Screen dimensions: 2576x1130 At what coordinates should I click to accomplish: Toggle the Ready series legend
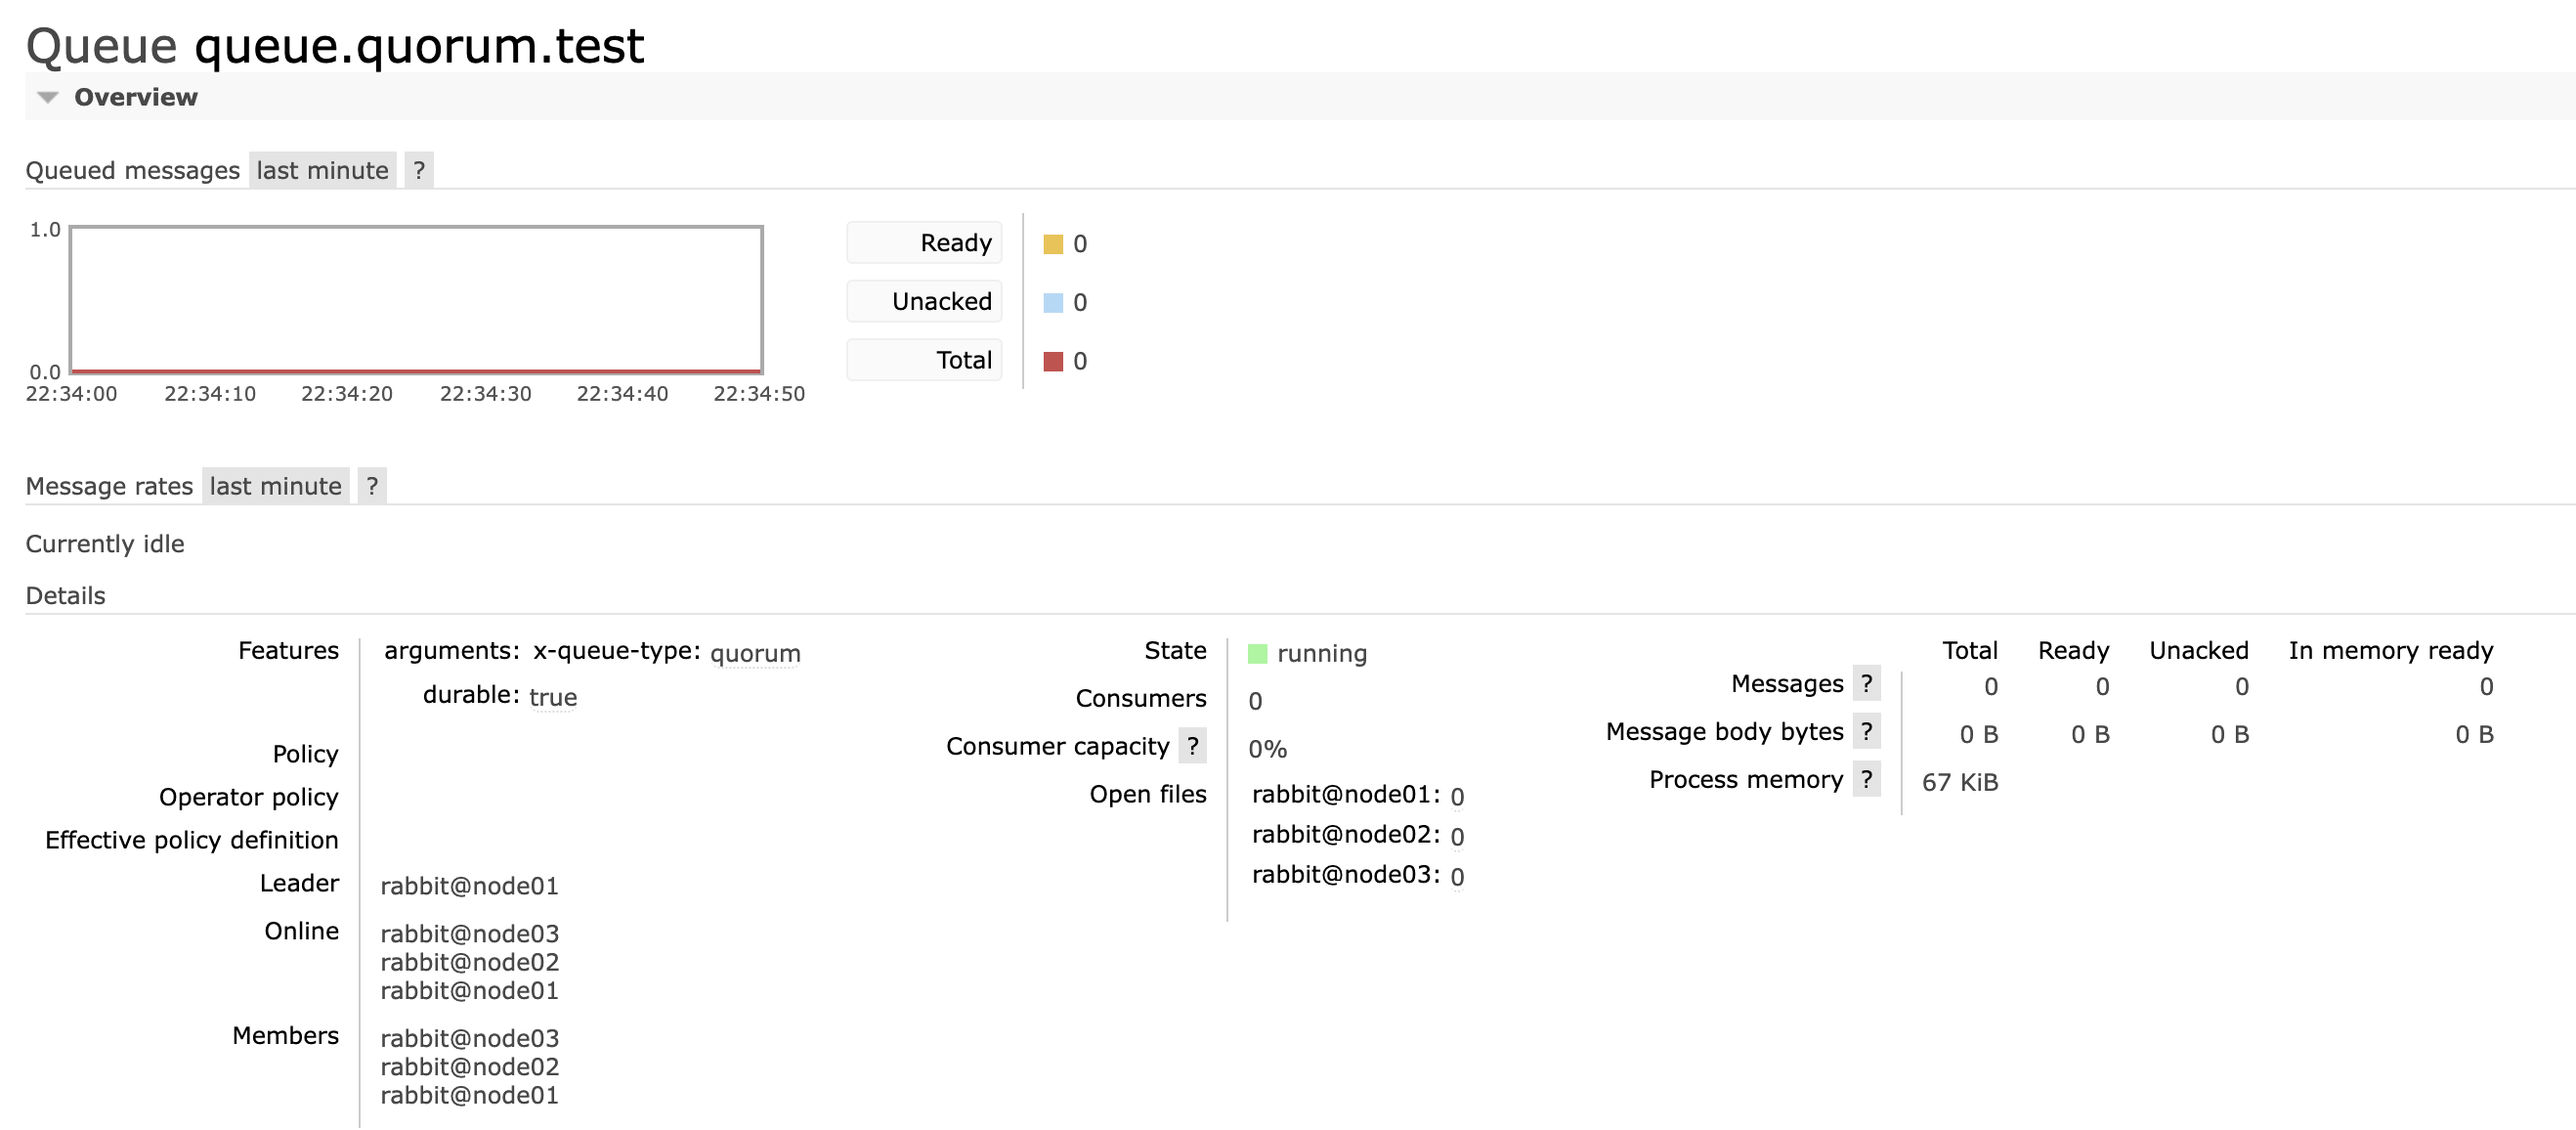pos(924,243)
